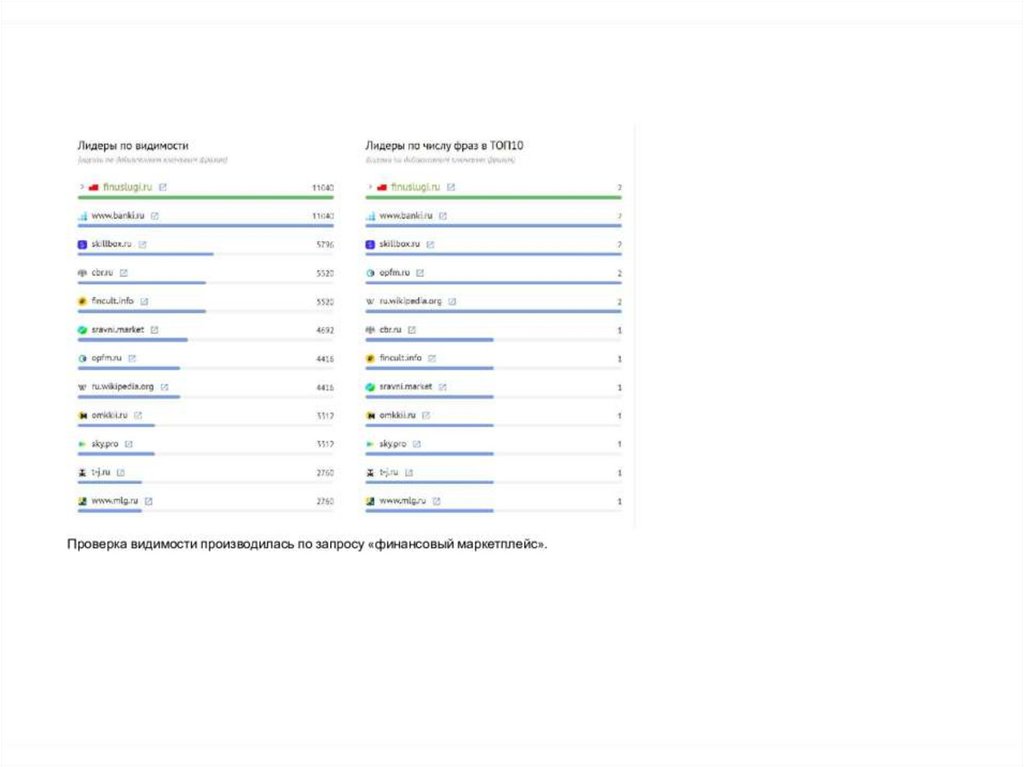
Task: Click the Wikipedia favicon in ТОП10 list
Action: click(x=370, y=301)
